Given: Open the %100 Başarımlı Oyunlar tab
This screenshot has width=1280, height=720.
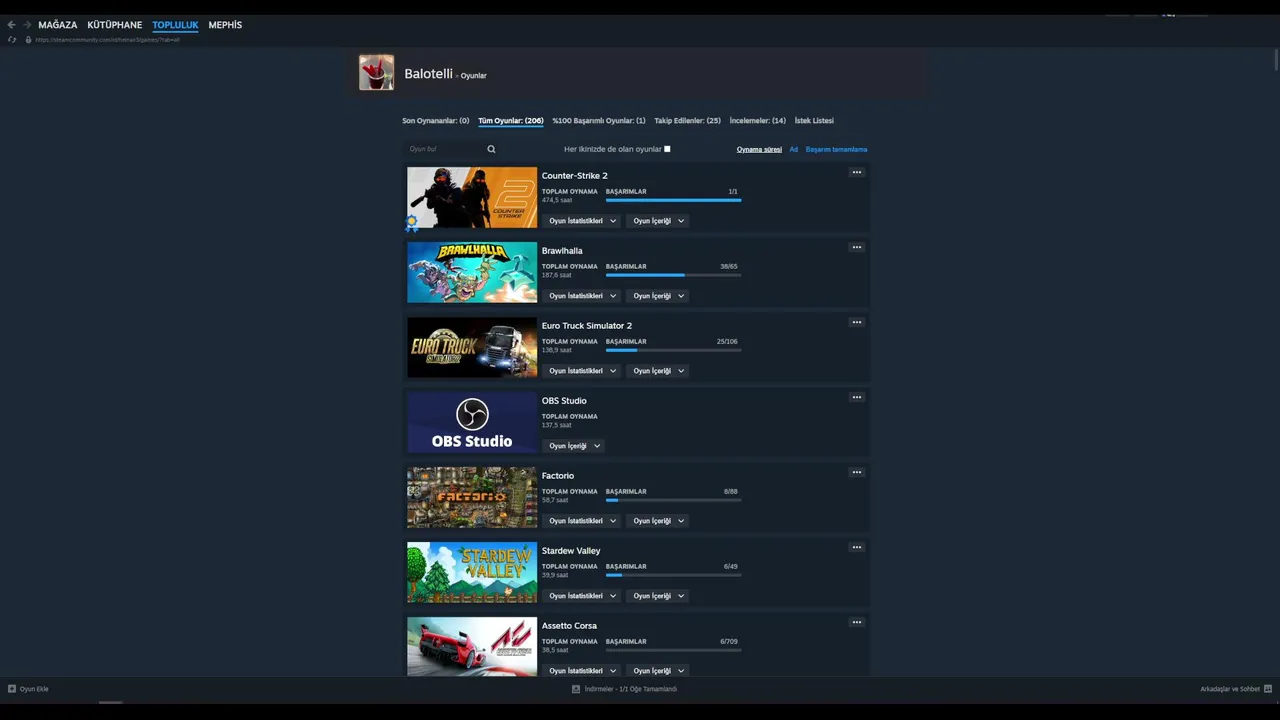Looking at the screenshot, I should click(599, 121).
